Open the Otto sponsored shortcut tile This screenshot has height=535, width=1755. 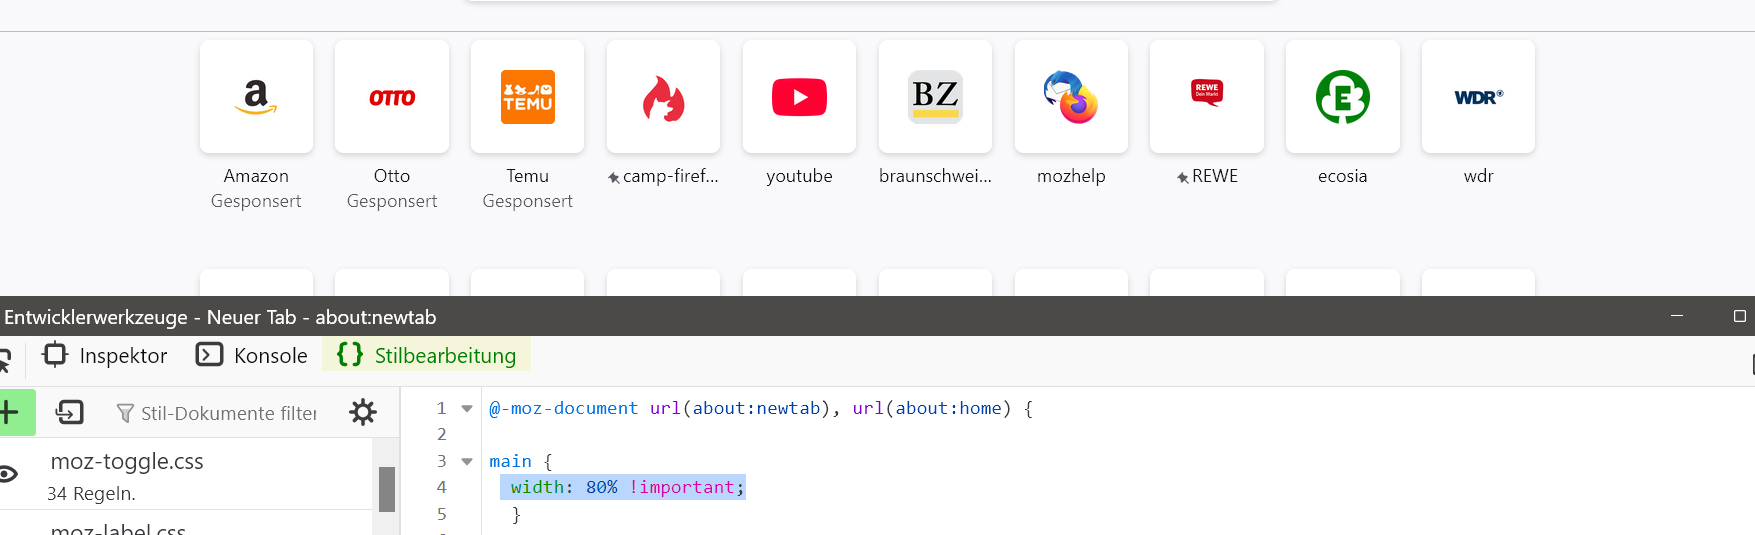coord(392,97)
